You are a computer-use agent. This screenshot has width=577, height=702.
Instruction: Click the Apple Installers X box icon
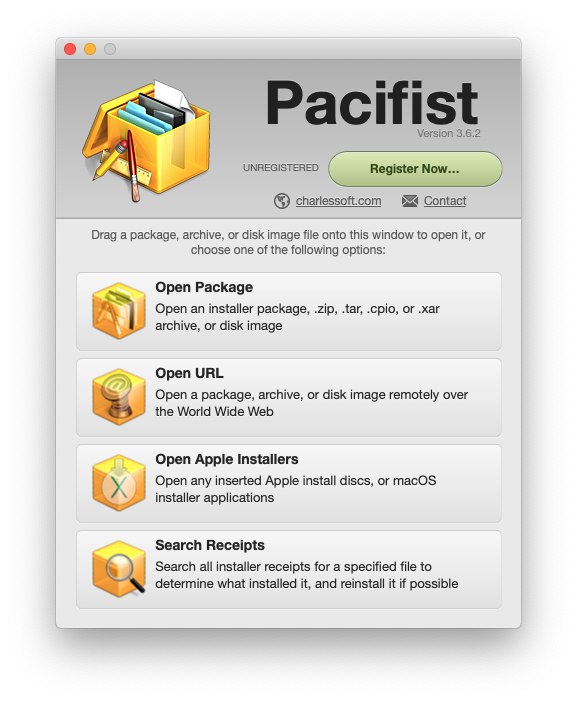[x=119, y=483]
